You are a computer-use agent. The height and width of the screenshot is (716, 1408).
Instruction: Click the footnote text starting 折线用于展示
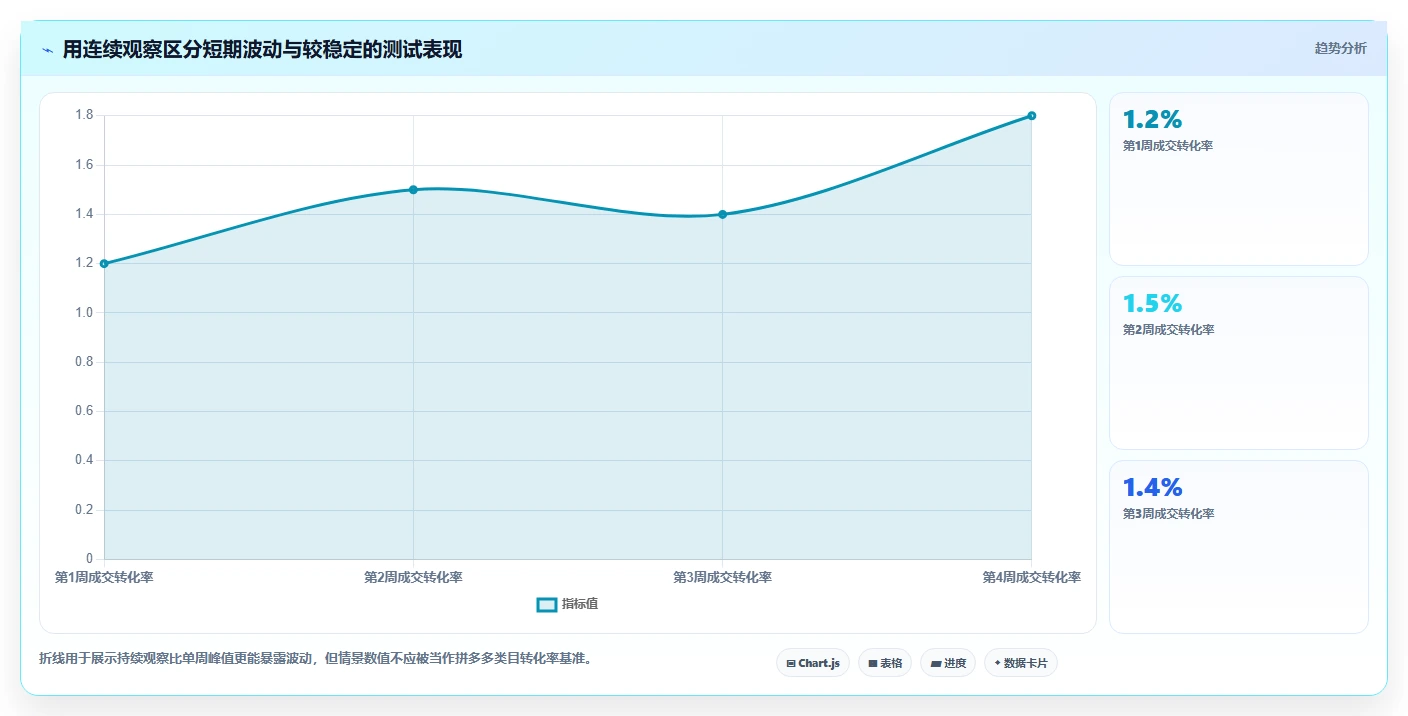tap(315, 658)
